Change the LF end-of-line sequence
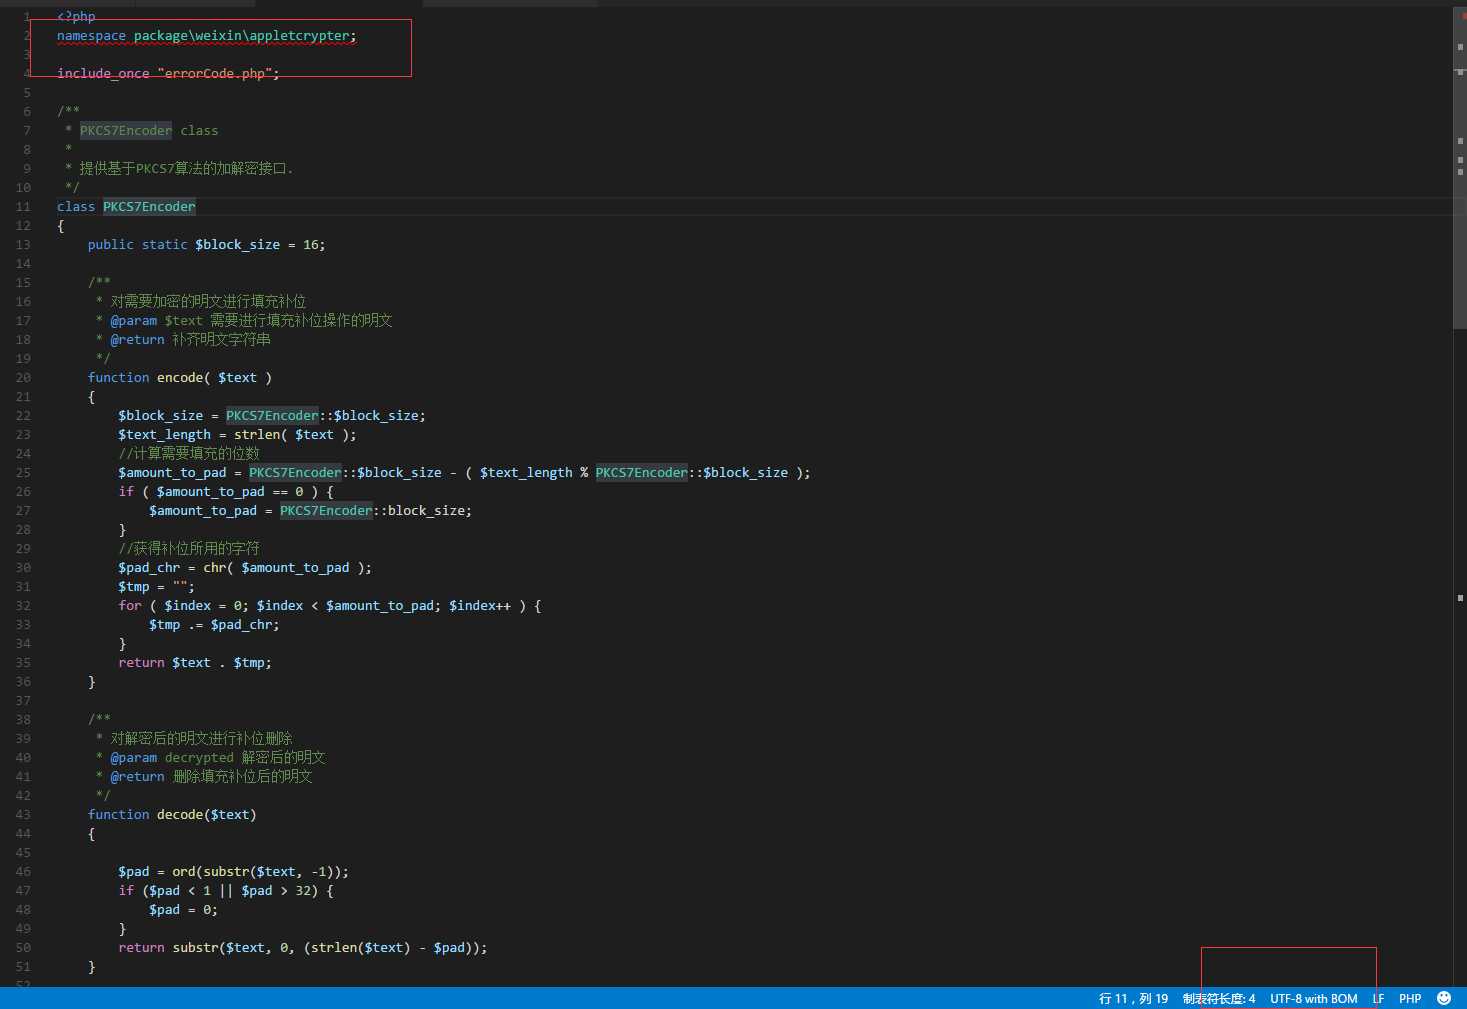This screenshot has width=1467, height=1009. [1378, 998]
